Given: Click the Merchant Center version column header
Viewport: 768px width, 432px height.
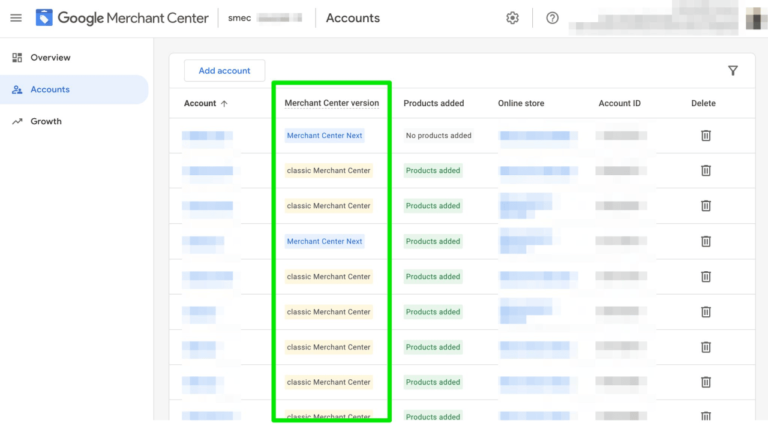Looking at the screenshot, I should click(332, 103).
